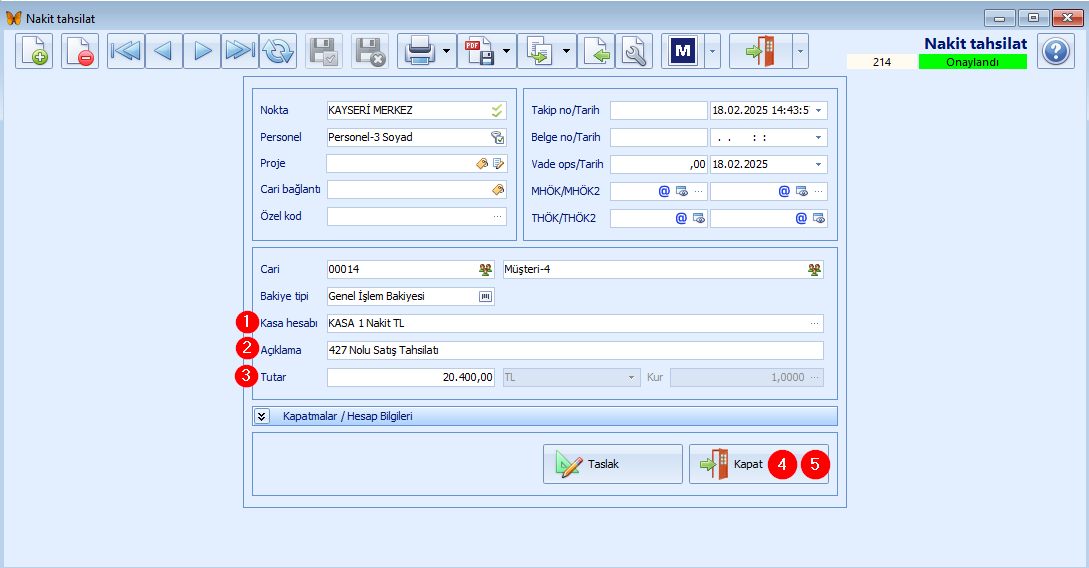1089x568 pixels.
Task: Jump to the last record
Action: [240, 51]
